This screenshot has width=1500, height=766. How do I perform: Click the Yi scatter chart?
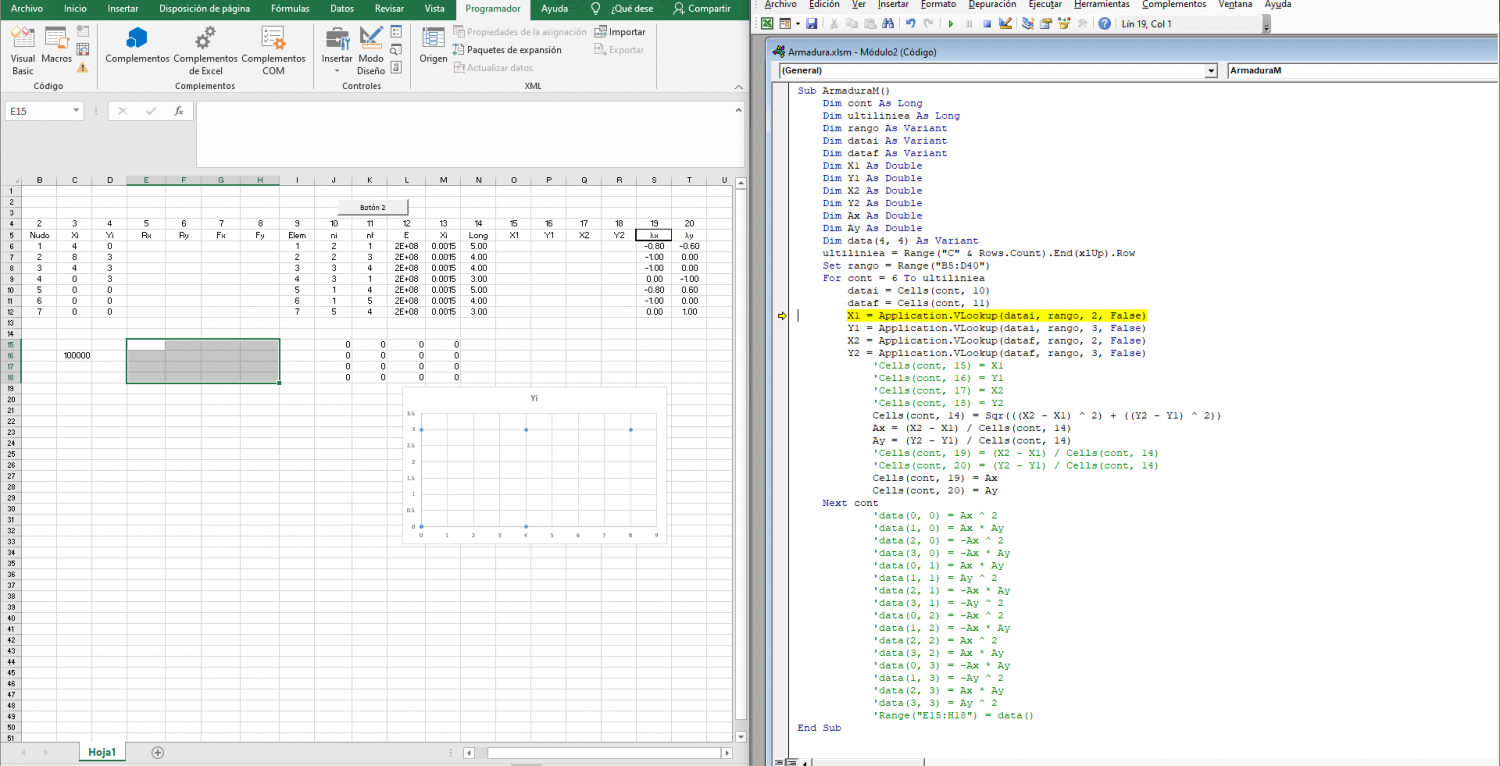[534, 465]
